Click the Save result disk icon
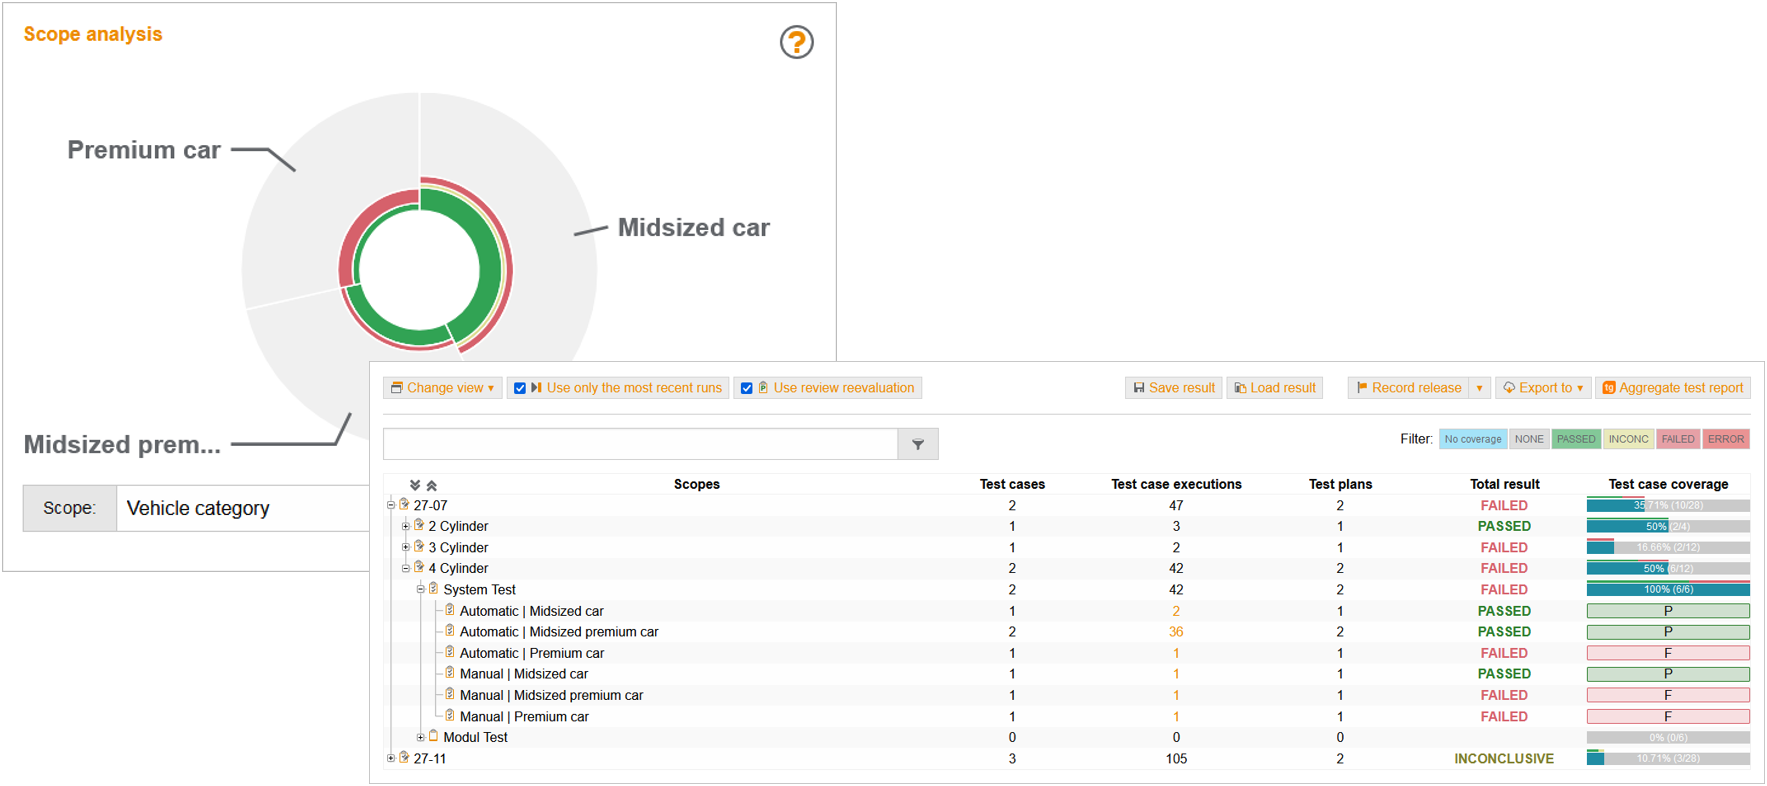Image resolution: width=1767 pixels, height=786 pixels. pos(1138,388)
